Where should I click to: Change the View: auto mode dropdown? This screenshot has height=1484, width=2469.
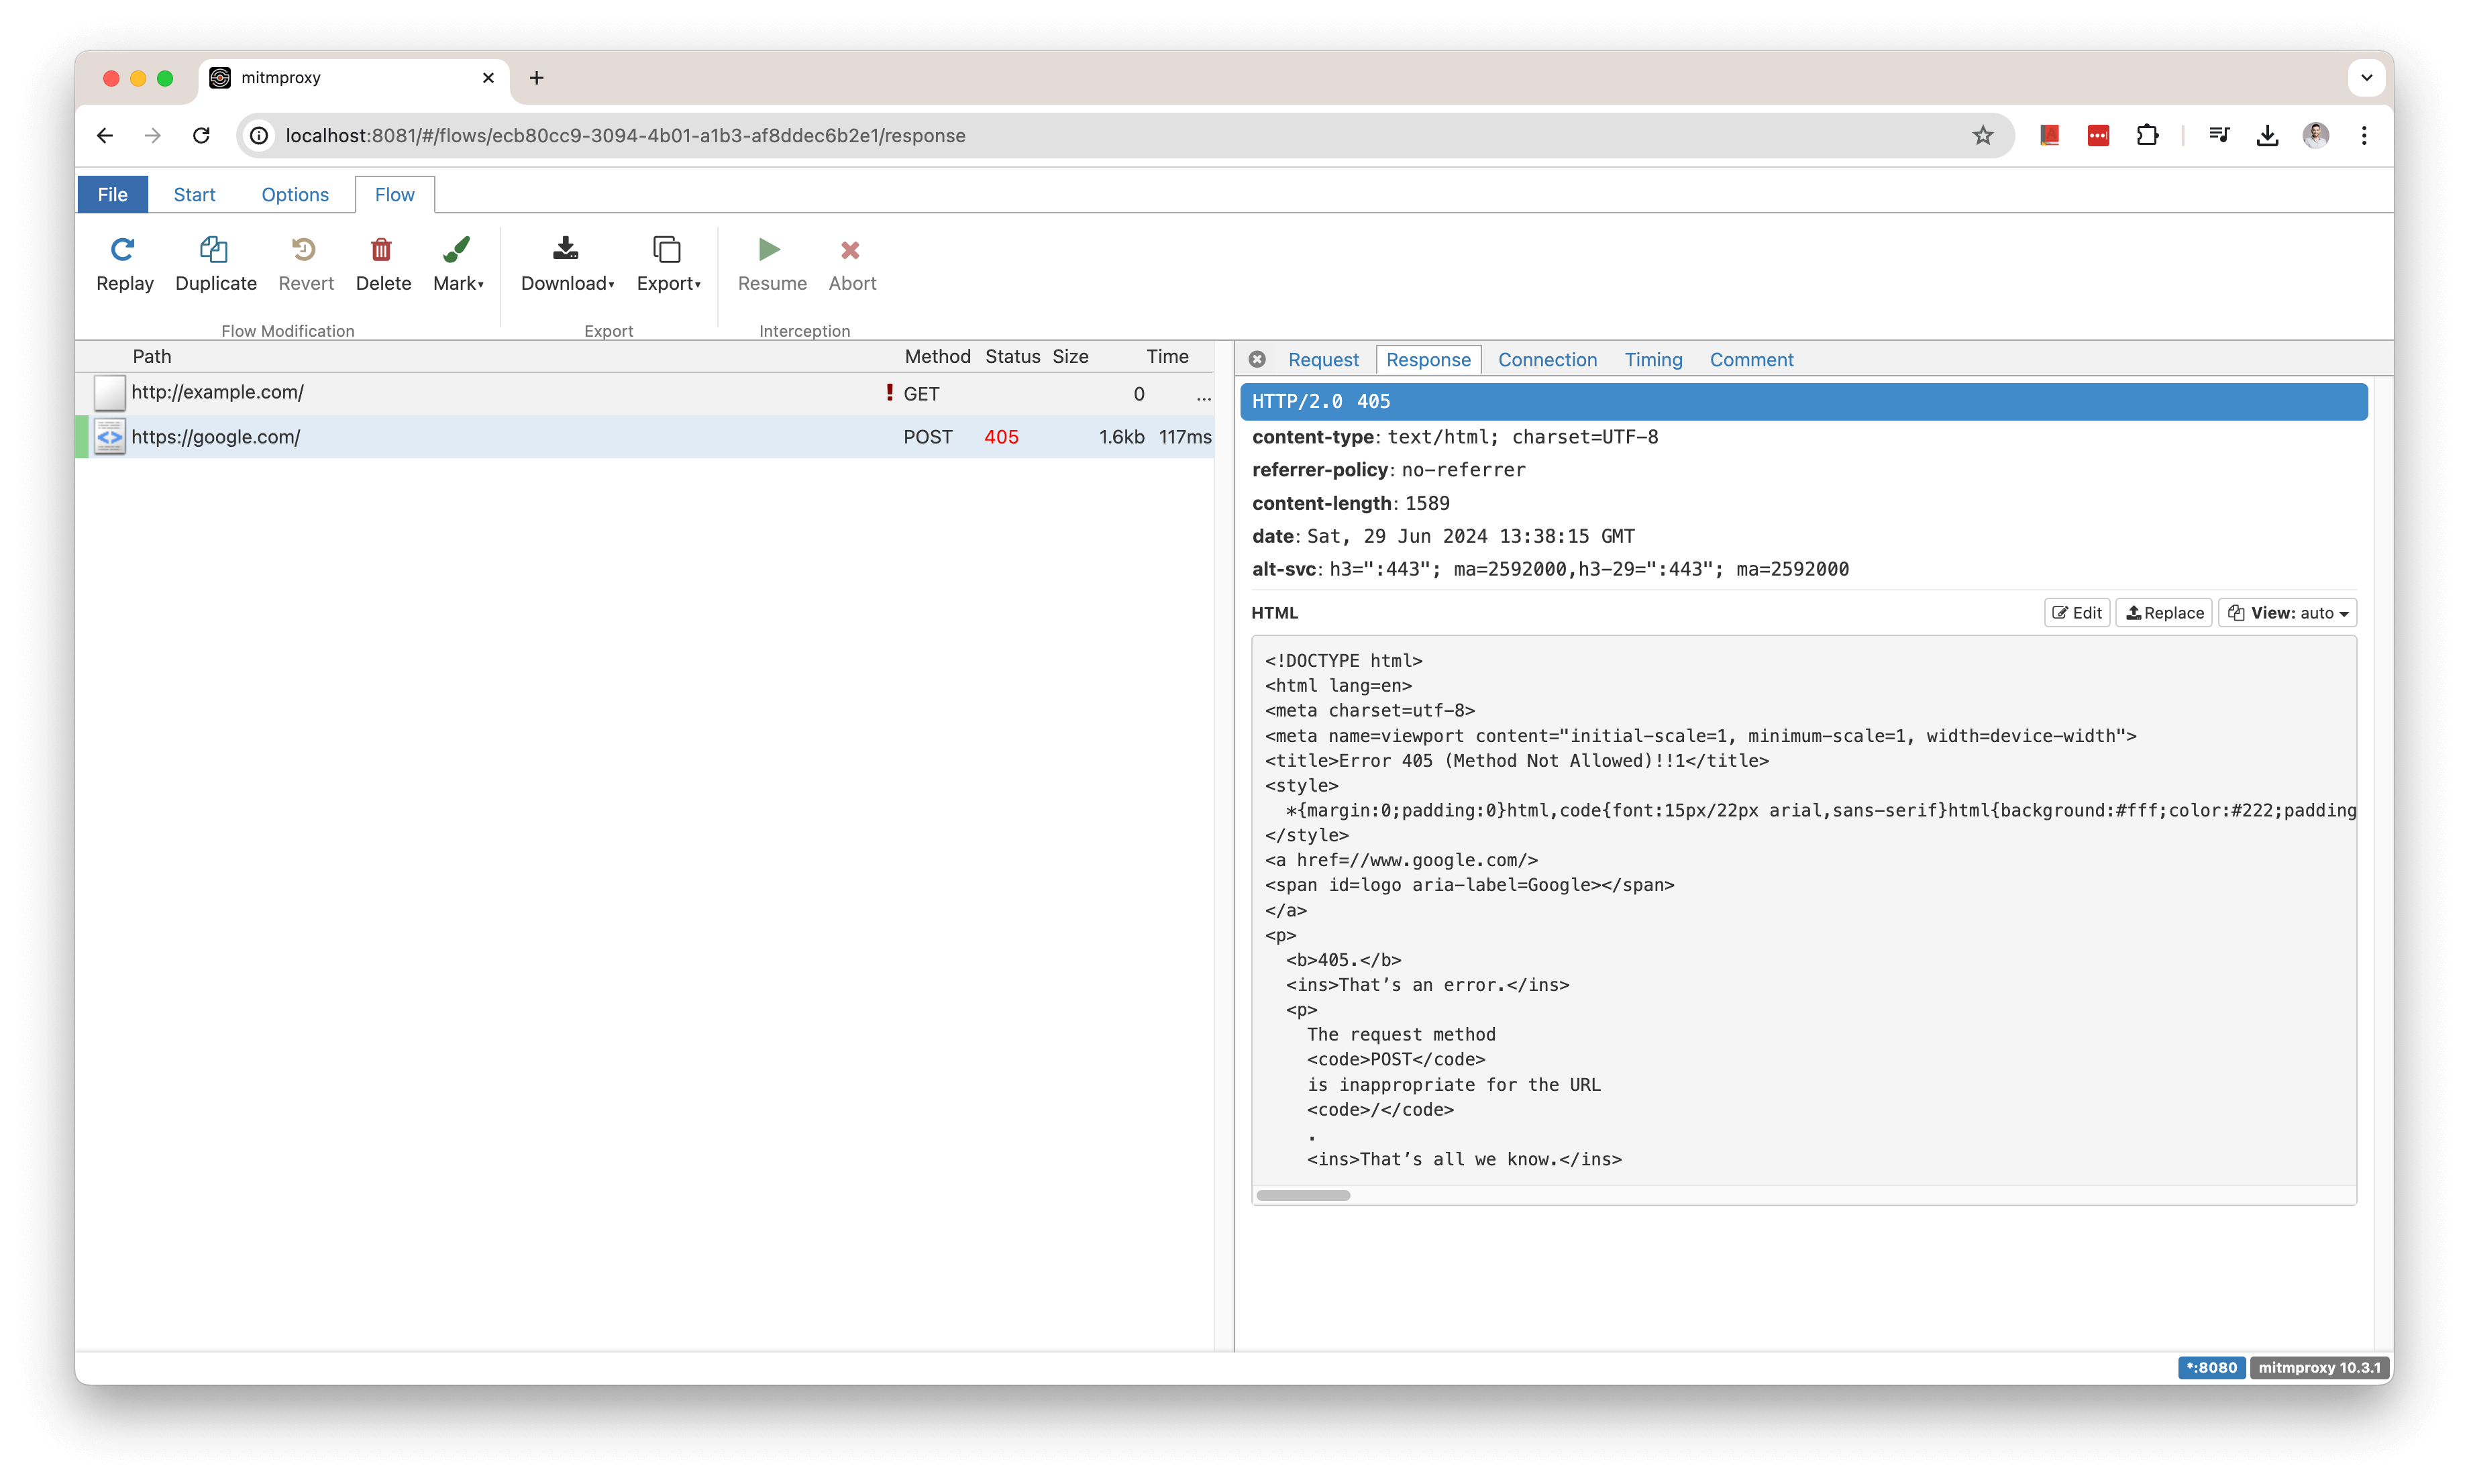click(2288, 613)
